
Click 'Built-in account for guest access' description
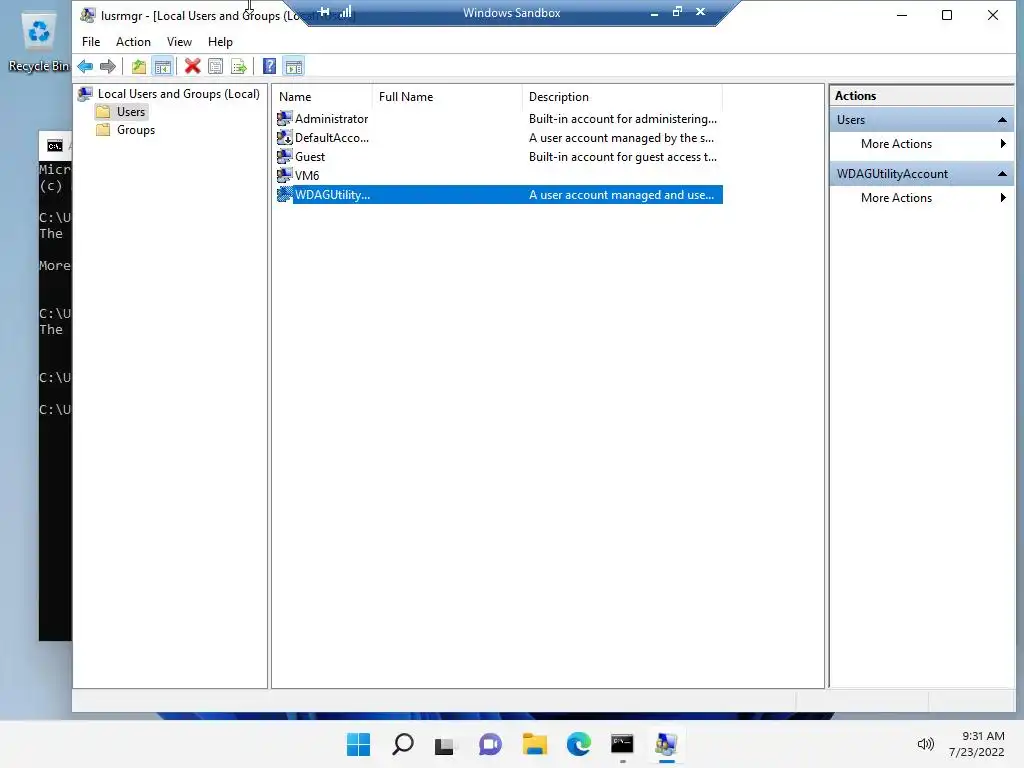pyautogui.click(x=622, y=157)
